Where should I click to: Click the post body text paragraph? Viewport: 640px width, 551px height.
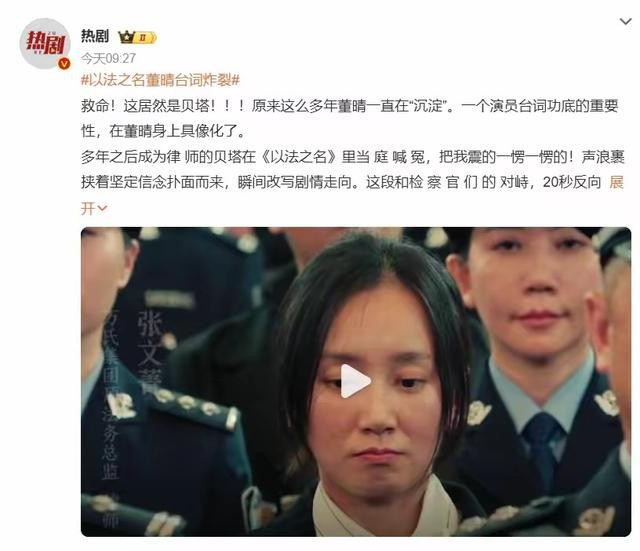point(353,157)
